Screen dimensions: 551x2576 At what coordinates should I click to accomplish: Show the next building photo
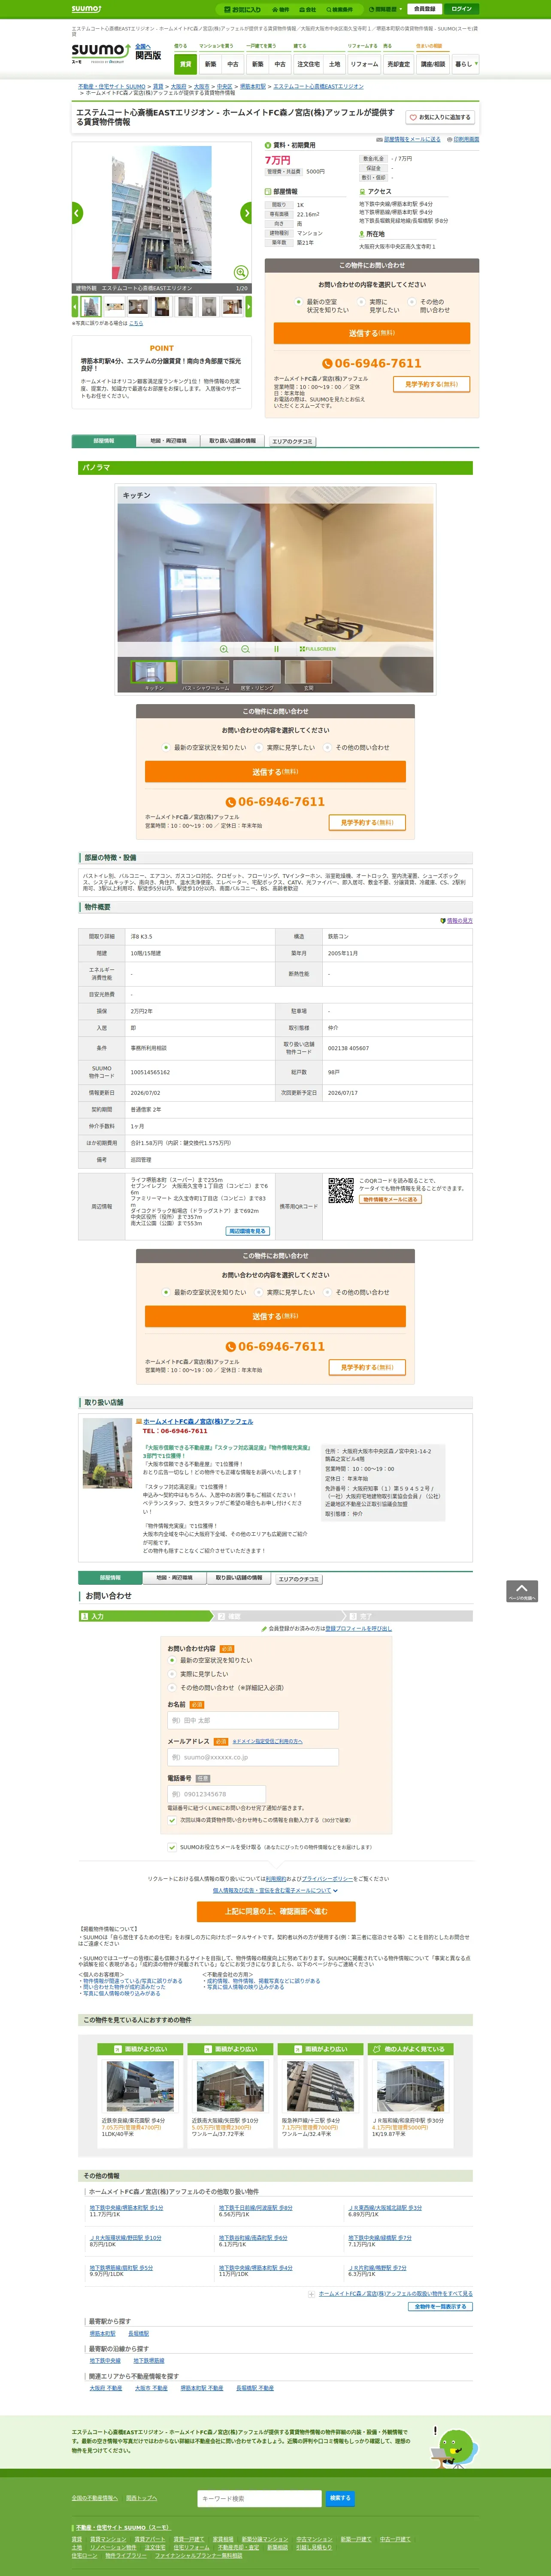click(246, 212)
